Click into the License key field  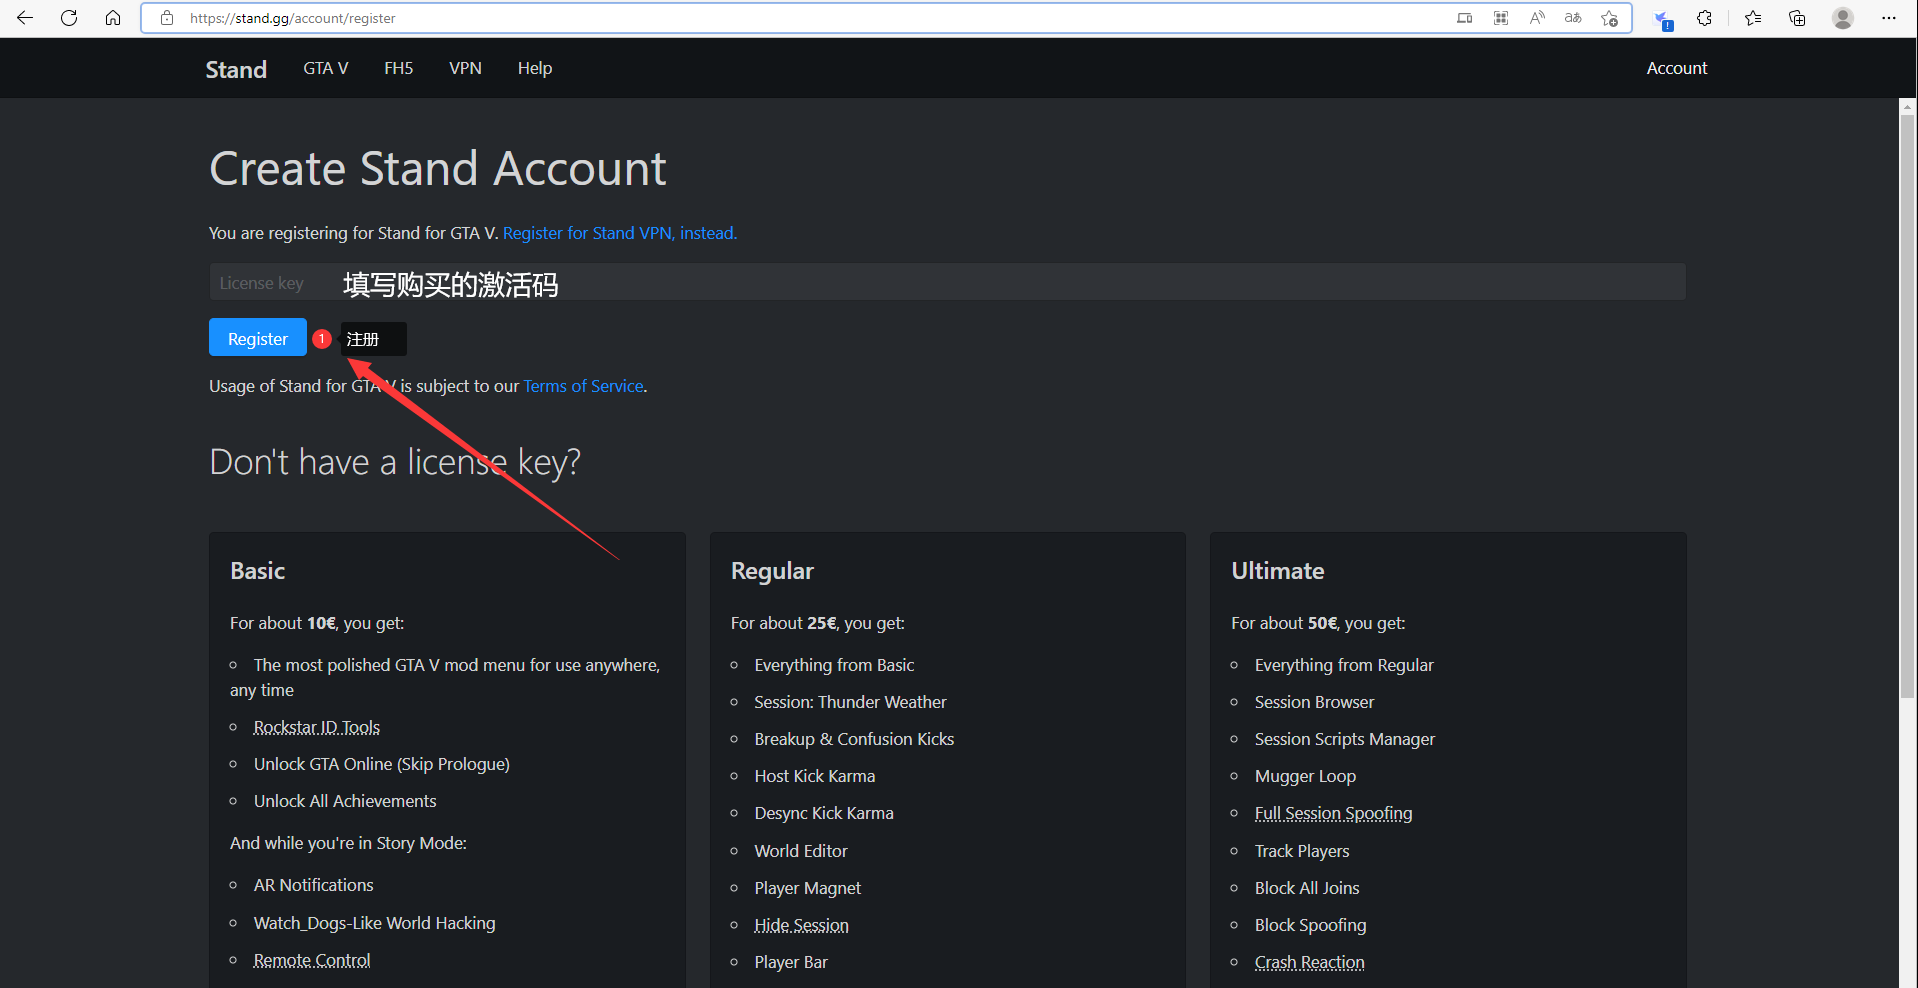point(946,282)
